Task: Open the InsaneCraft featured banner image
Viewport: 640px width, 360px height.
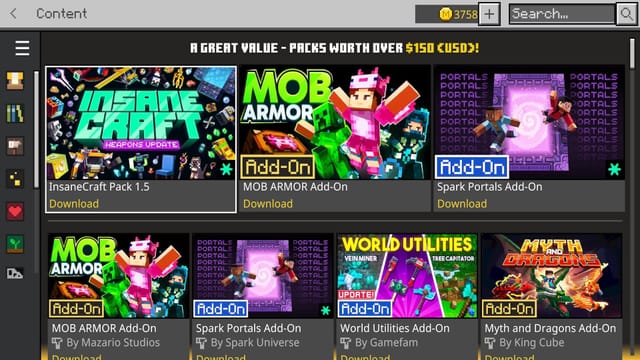Action: [x=141, y=123]
